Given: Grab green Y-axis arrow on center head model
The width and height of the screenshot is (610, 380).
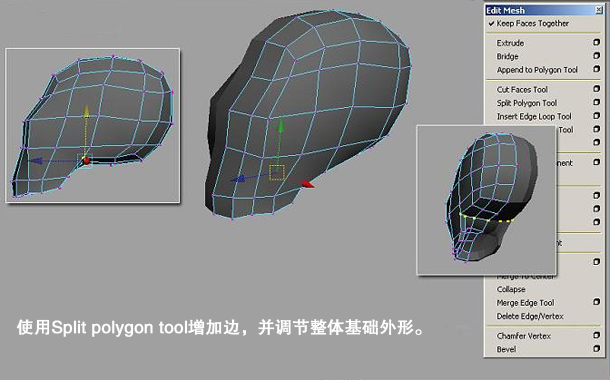Looking at the screenshot, I should [280, 126].
